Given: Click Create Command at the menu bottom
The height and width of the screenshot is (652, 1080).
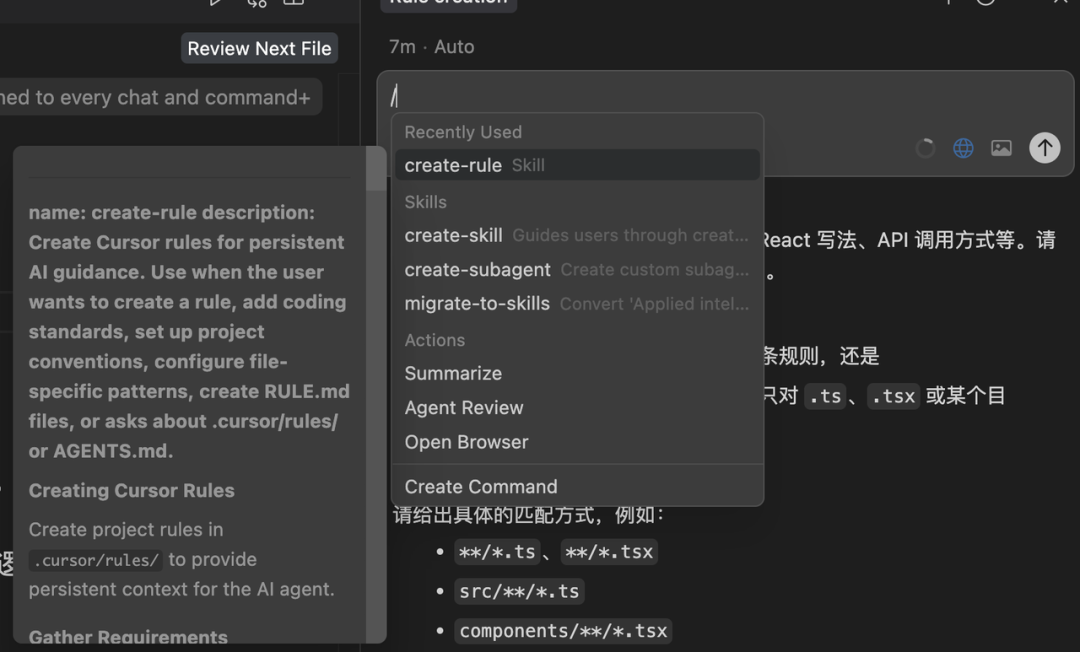Looking at the screenshot, I should [x=577, y=487].
